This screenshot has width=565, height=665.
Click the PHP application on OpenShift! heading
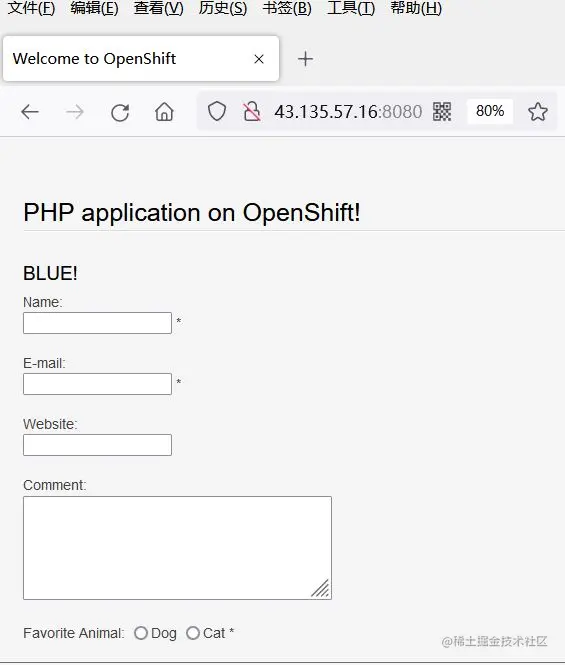(192, 212)
